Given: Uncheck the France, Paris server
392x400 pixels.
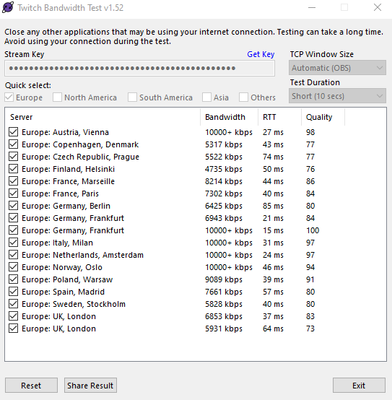Looking at the screenshot, I should 13,193.
